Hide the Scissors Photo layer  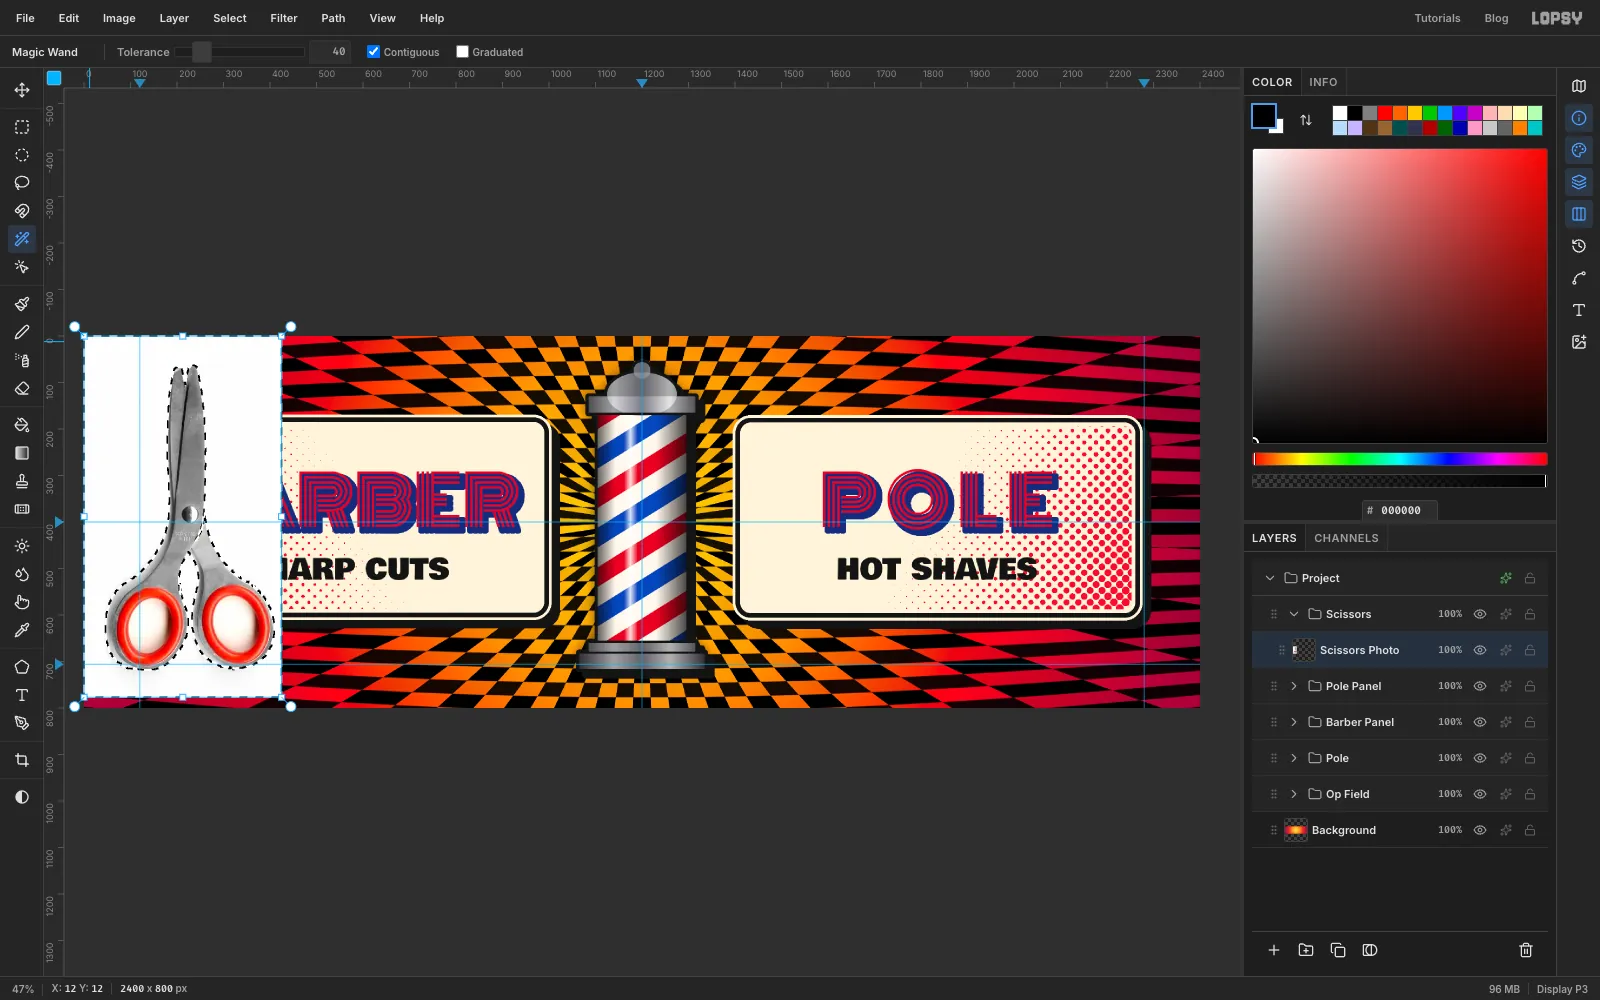1480,650
